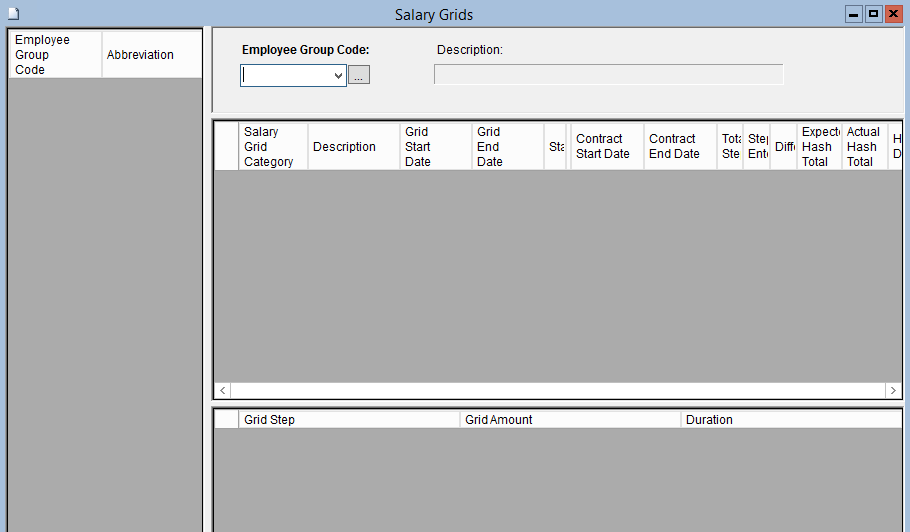Click the Grid Step column header

pos(349,420)
